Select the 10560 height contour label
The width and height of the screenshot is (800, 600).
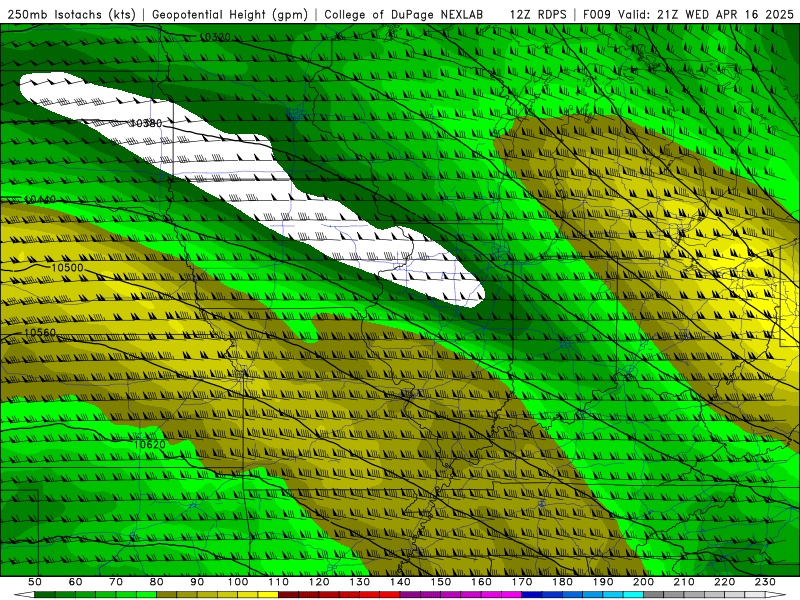tap(40, 333)
